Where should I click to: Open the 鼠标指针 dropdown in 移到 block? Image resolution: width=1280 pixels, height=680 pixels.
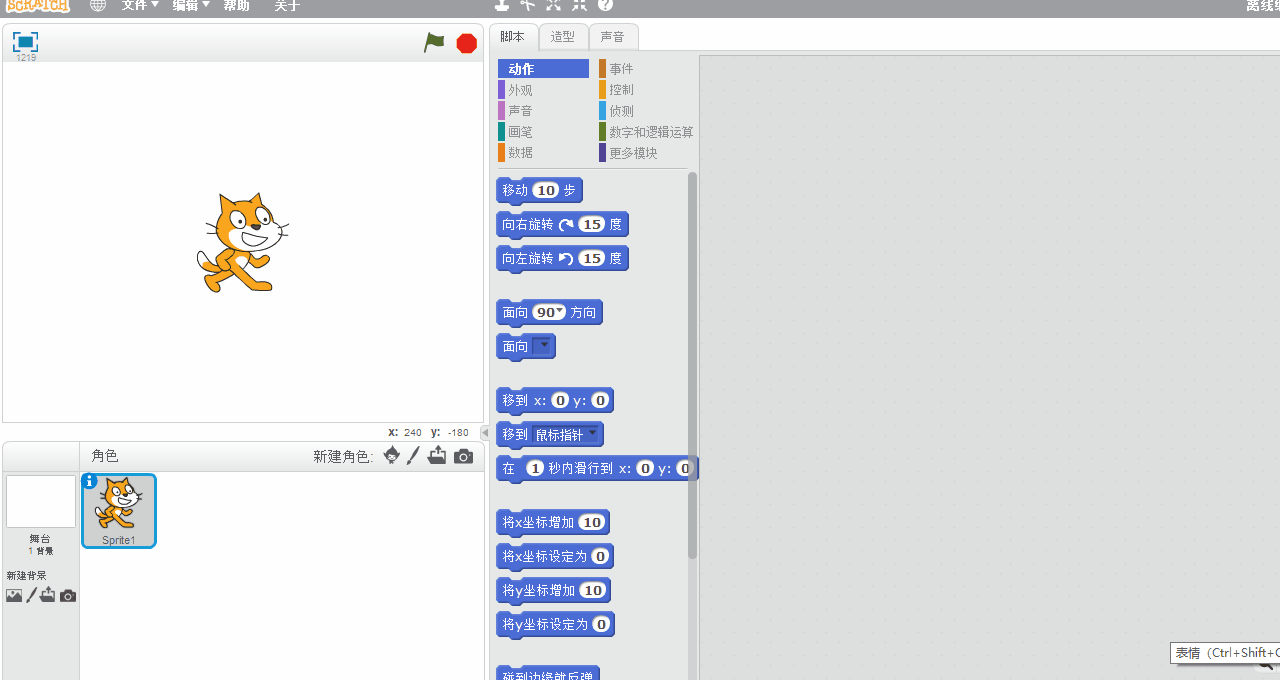(566, 434)
